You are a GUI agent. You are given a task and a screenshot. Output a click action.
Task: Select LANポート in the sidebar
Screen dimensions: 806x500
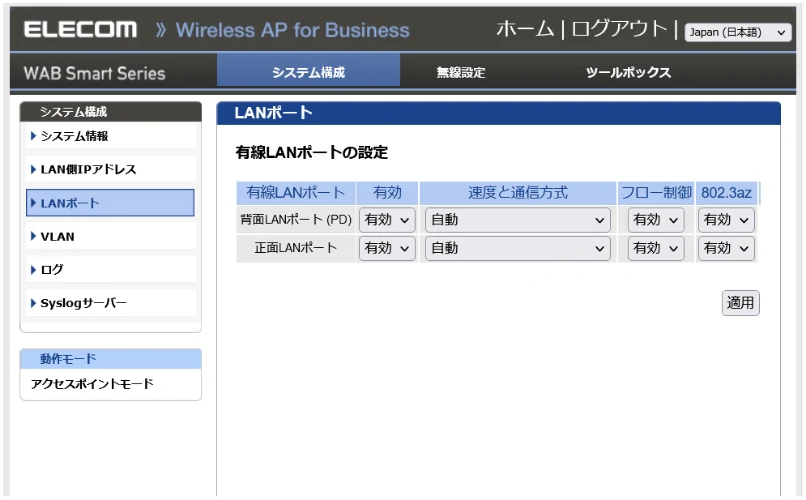coord(111,203)
